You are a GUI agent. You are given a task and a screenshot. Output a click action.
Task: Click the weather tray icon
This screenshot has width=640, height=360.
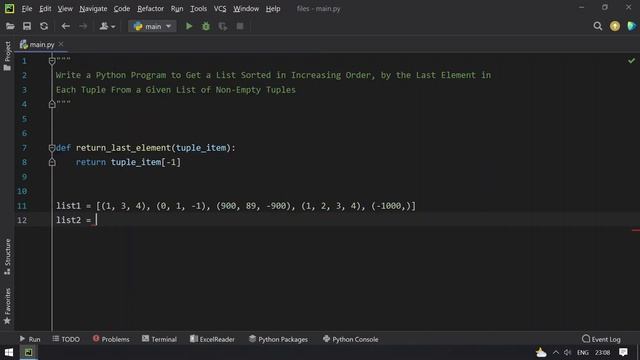(541, 352)
